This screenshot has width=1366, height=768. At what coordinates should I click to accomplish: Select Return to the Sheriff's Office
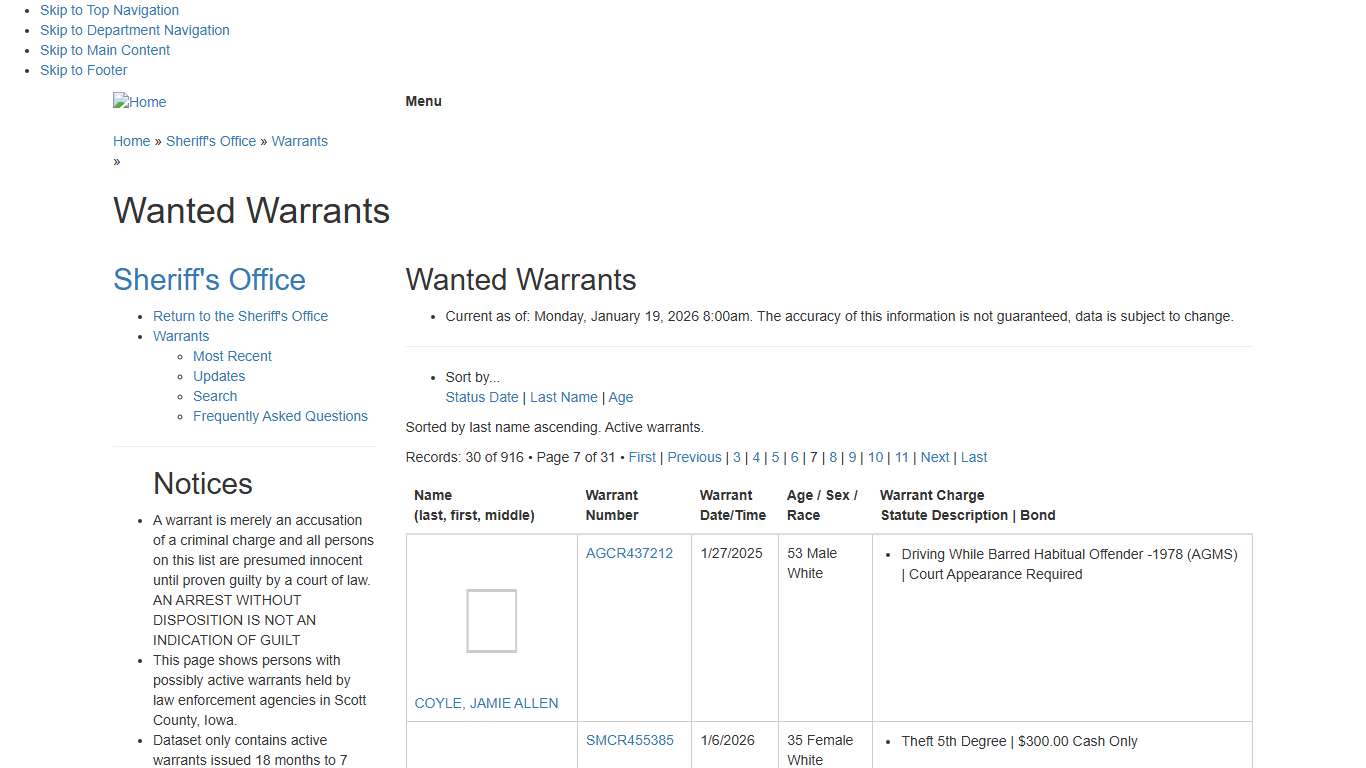(240, 316)
